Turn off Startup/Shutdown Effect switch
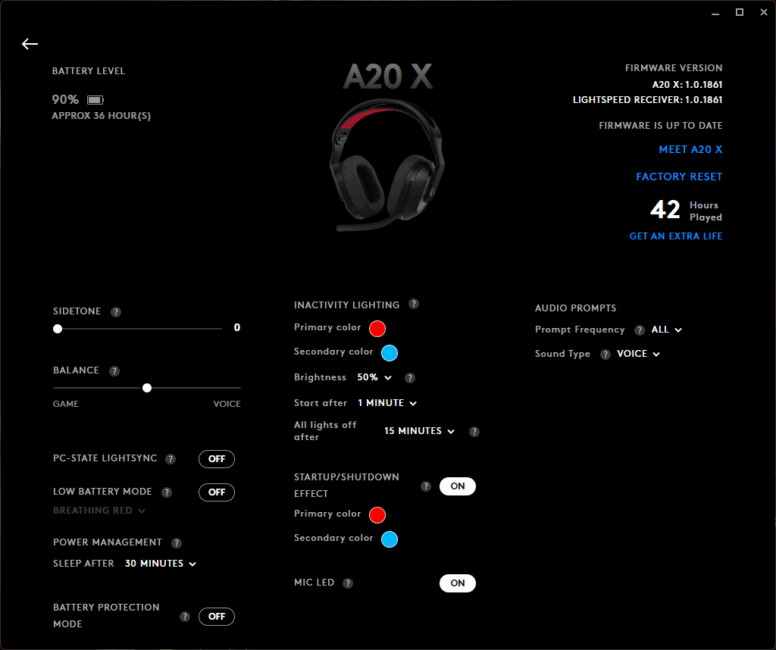The height and width of the screenshot is (650, 776). click(x=457, y=486)
